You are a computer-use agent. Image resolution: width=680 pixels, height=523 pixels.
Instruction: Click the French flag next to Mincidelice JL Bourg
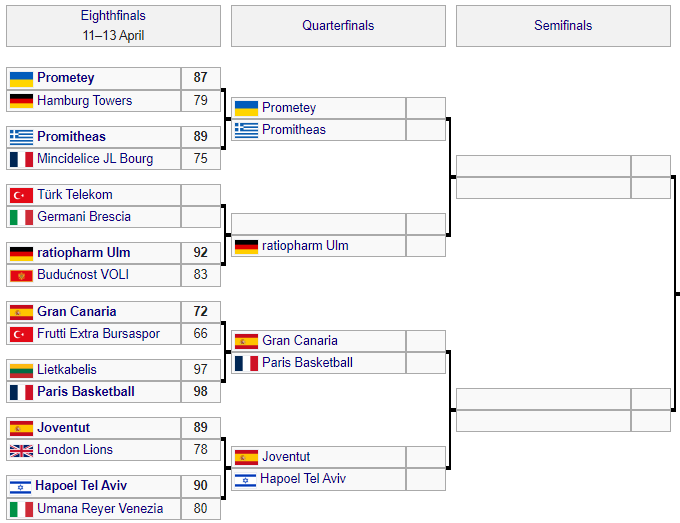click(x=21, y=159)
